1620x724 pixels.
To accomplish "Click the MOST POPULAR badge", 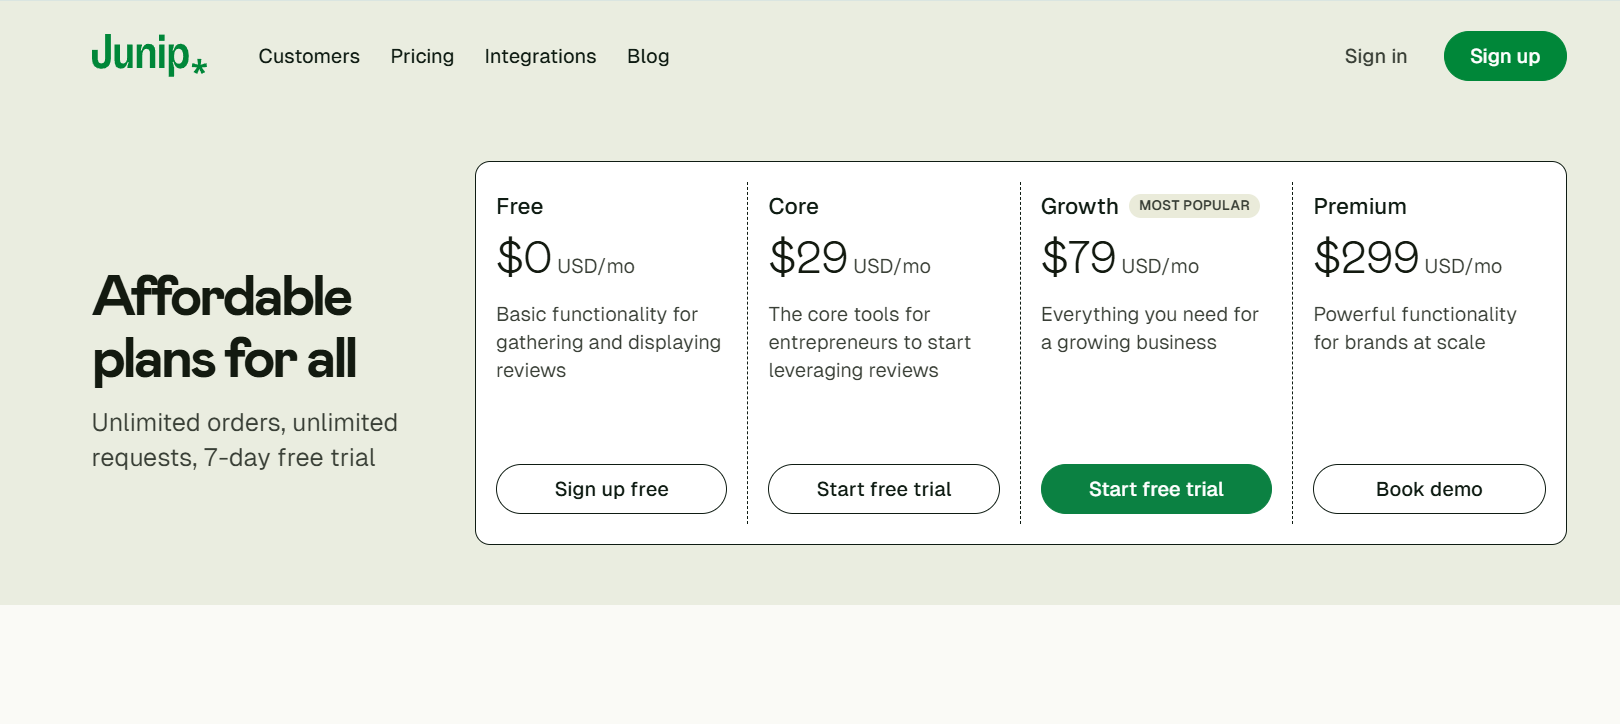I will tap(1196, 205).
